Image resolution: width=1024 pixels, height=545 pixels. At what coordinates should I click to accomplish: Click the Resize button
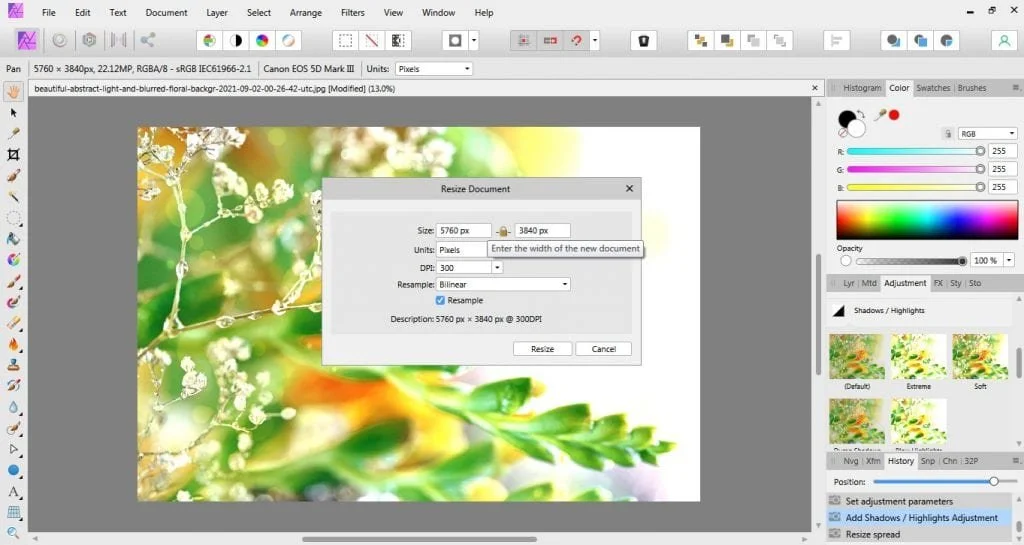coord(542,349)
